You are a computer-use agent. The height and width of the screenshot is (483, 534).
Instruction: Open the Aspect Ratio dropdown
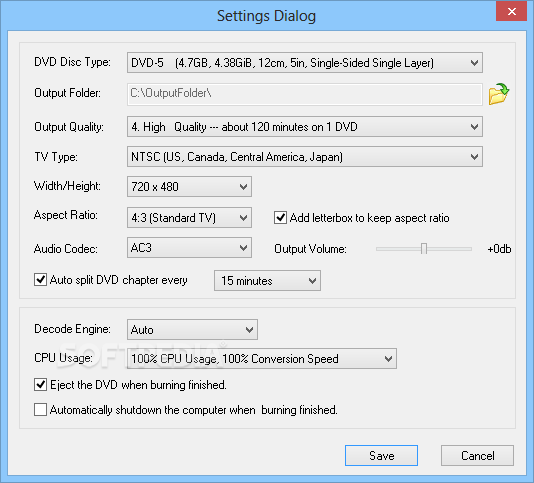pos(189,218)
